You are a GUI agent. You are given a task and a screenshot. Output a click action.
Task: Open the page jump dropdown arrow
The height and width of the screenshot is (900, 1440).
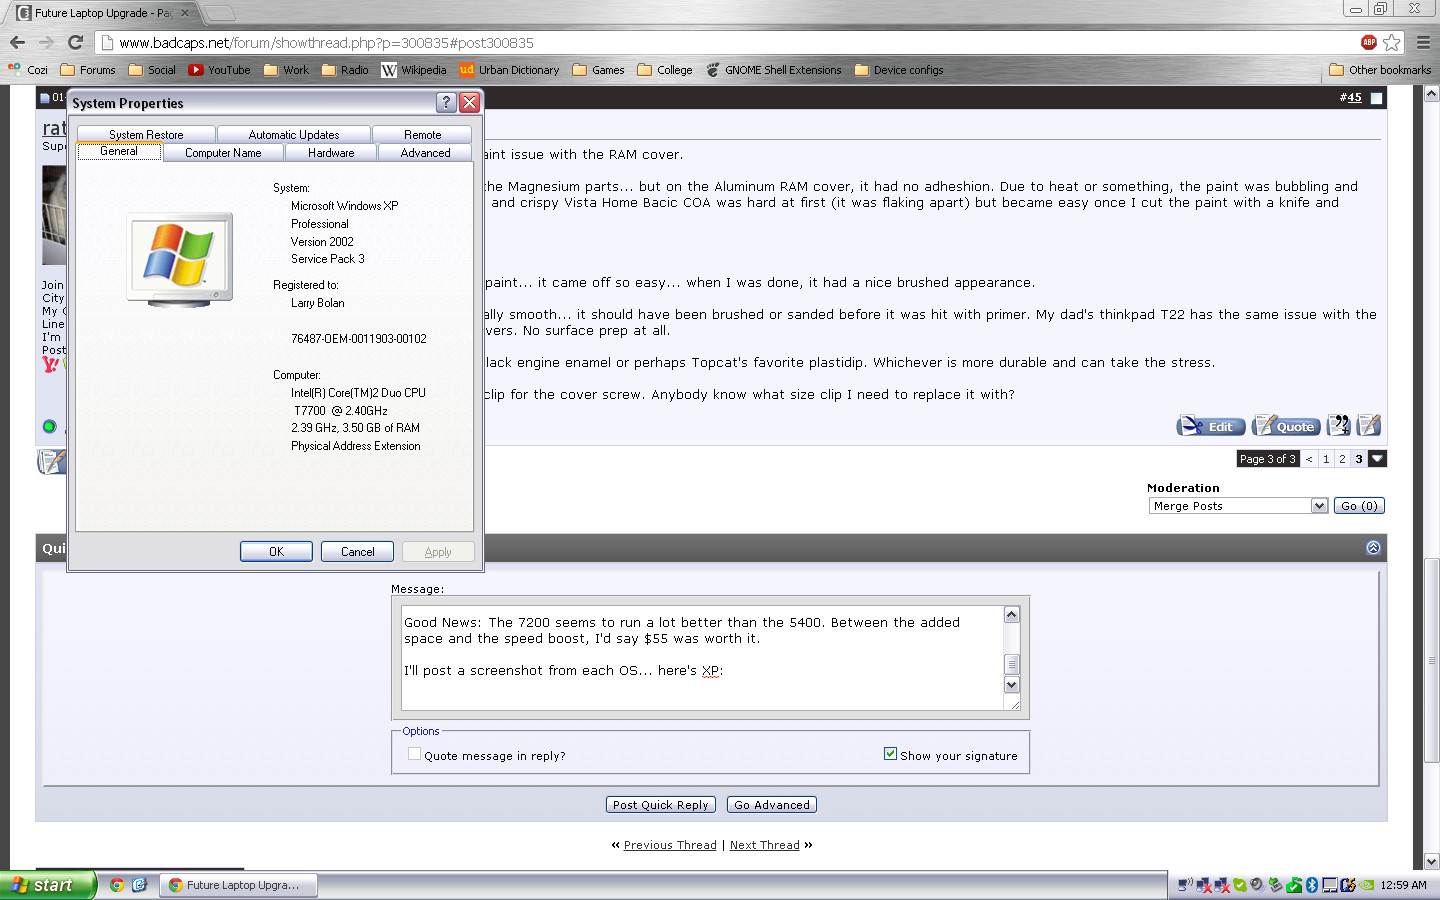coord(1377,459)
